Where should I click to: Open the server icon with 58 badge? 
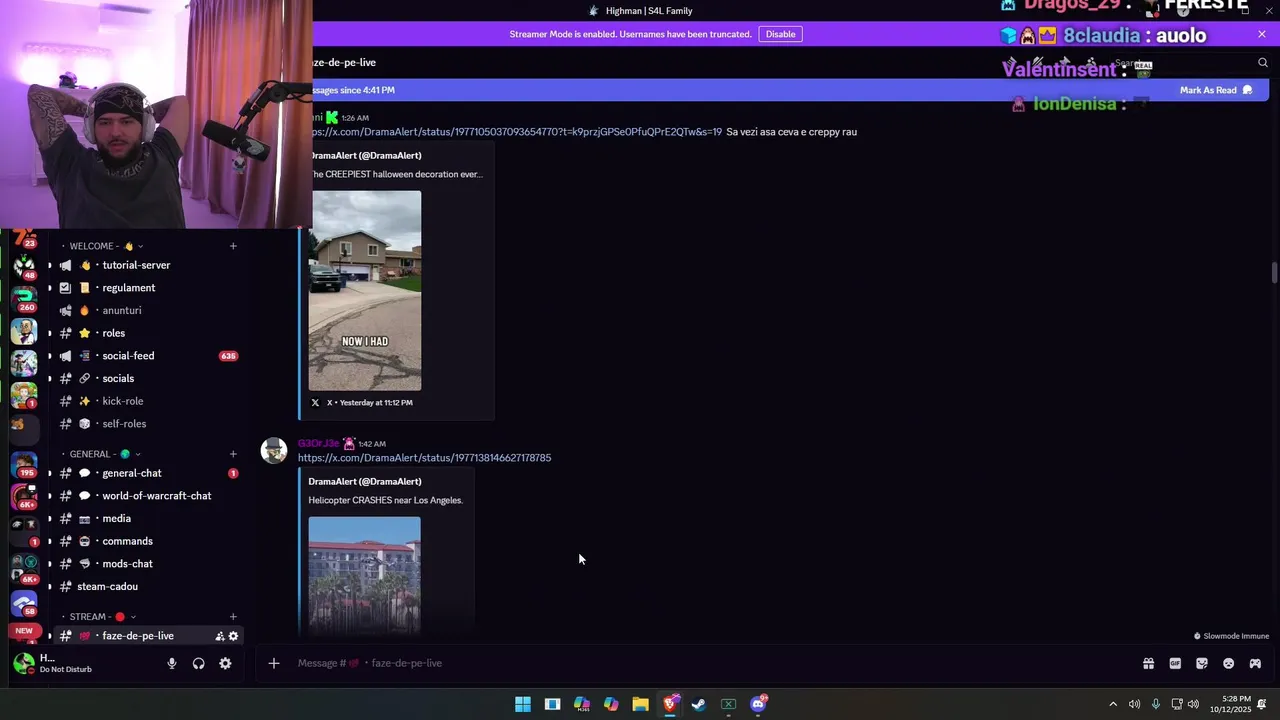click(24, 603)
